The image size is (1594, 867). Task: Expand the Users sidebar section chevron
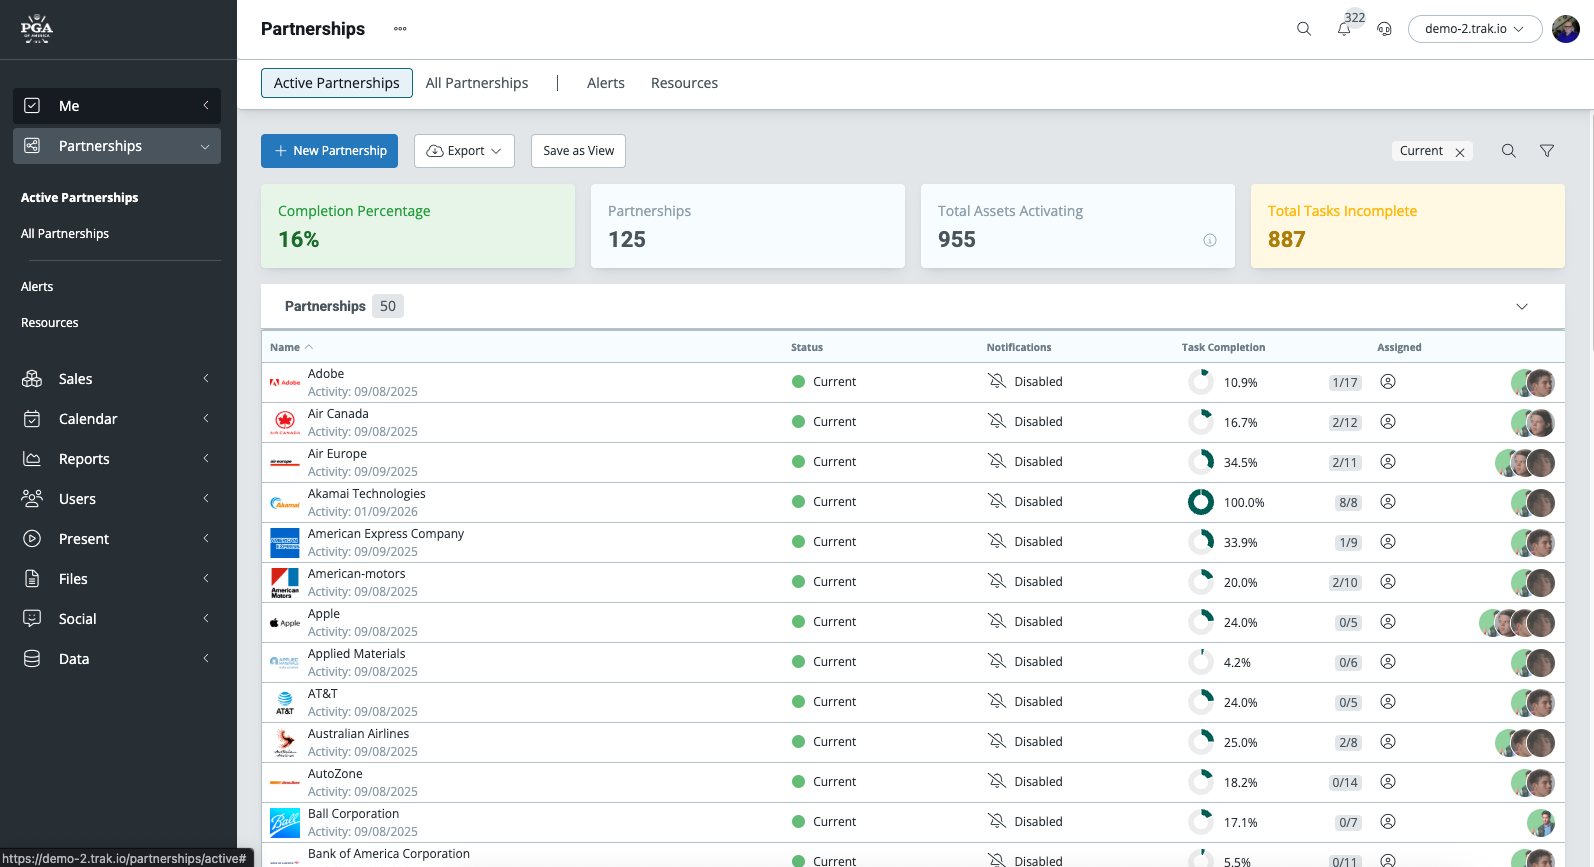click(x=206, y=499)
